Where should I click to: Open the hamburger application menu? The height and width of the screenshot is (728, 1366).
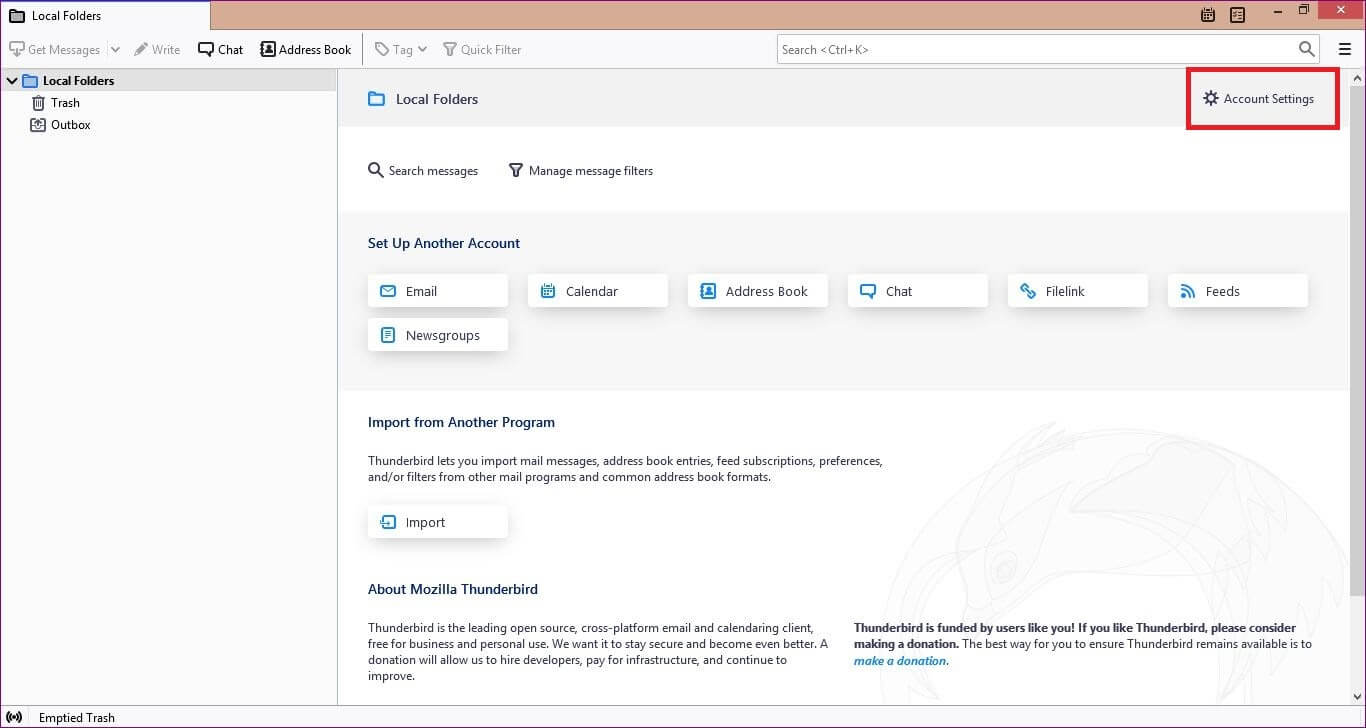pyautogui.click(x=1345, y=49)
